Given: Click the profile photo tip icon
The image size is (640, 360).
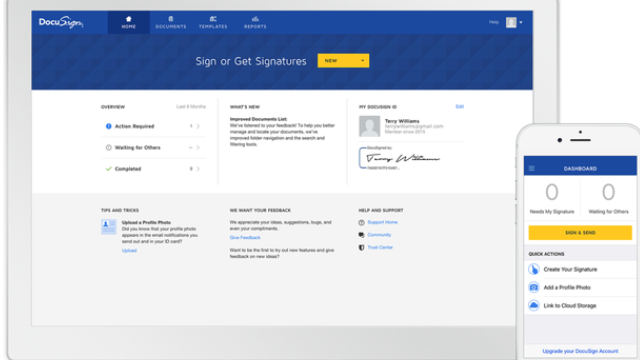Looking at the screenshot, I should pos(109,227).
